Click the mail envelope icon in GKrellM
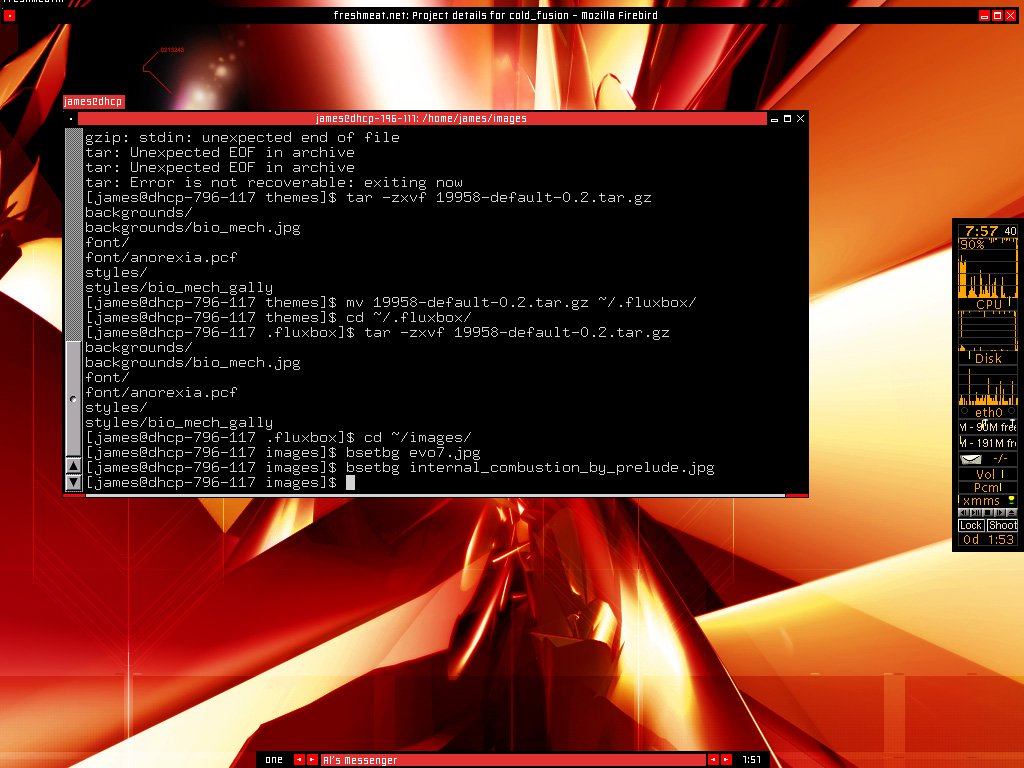The width and height of the screenshot is (1024, 768). (x=971, y=459)
